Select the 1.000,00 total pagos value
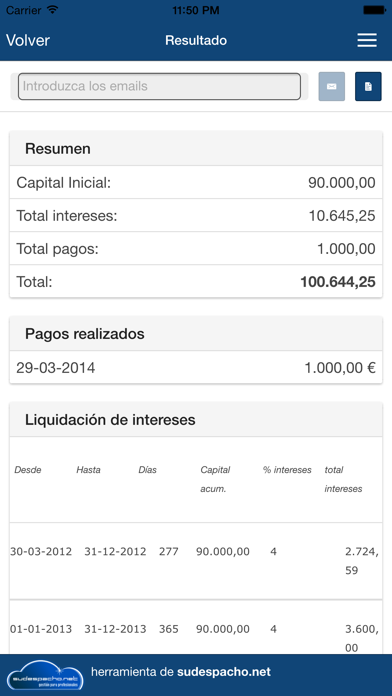Image resolution: width=392 pixels, height=696 pixels. click(x=346, y=249)
